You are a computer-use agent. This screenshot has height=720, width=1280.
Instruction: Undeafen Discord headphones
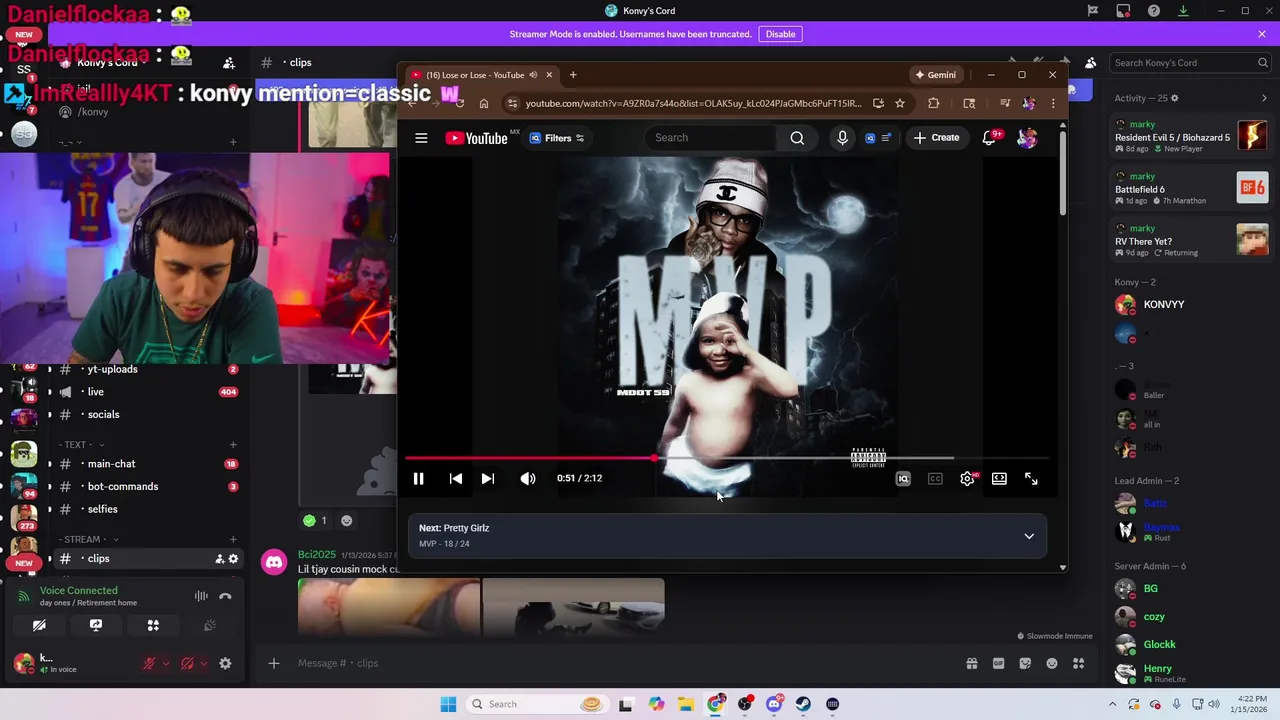pos(187,663)
